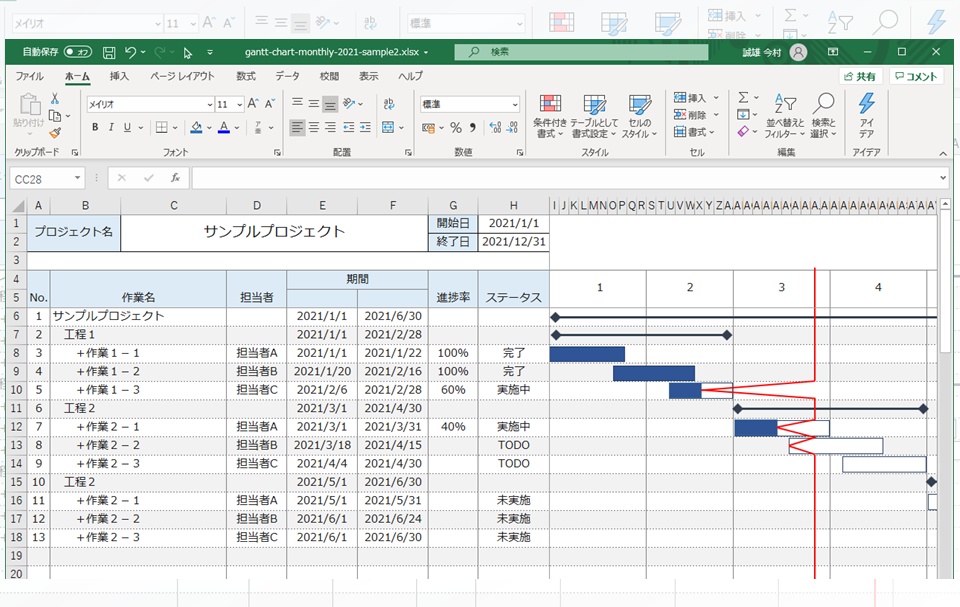Click the Share button

[860, 77]
